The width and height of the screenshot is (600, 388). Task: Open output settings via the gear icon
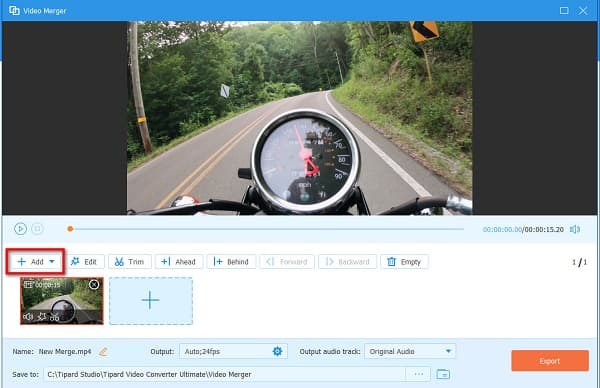pos(277,351)
